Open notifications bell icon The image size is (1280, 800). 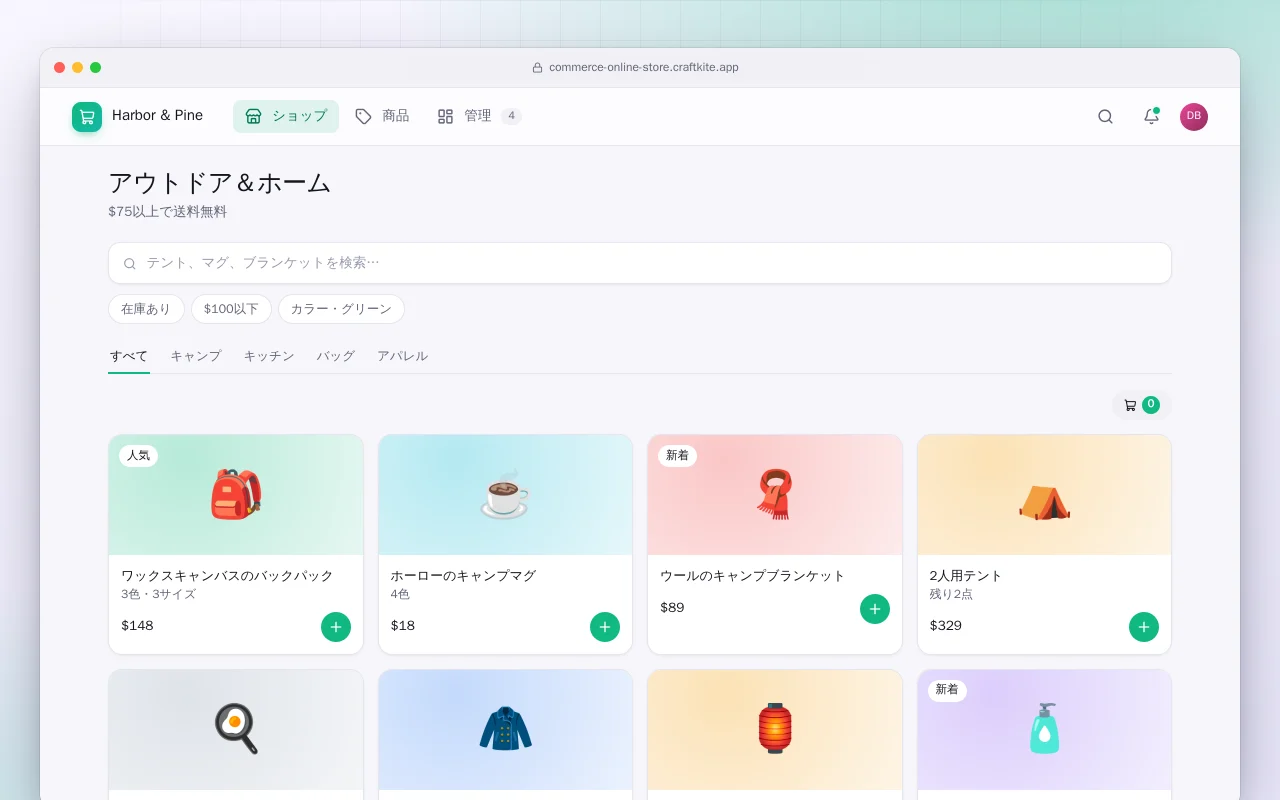coord(1151,116)
